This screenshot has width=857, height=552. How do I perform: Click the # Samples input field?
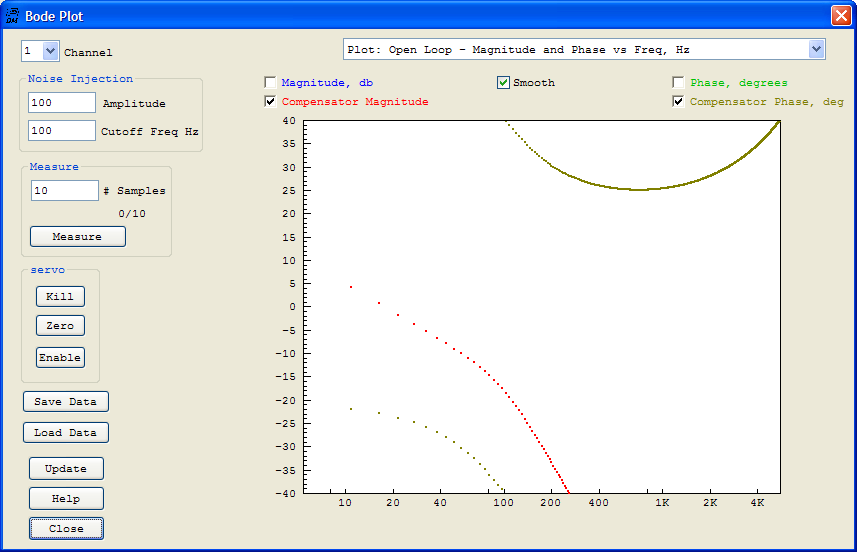point(64,190)
